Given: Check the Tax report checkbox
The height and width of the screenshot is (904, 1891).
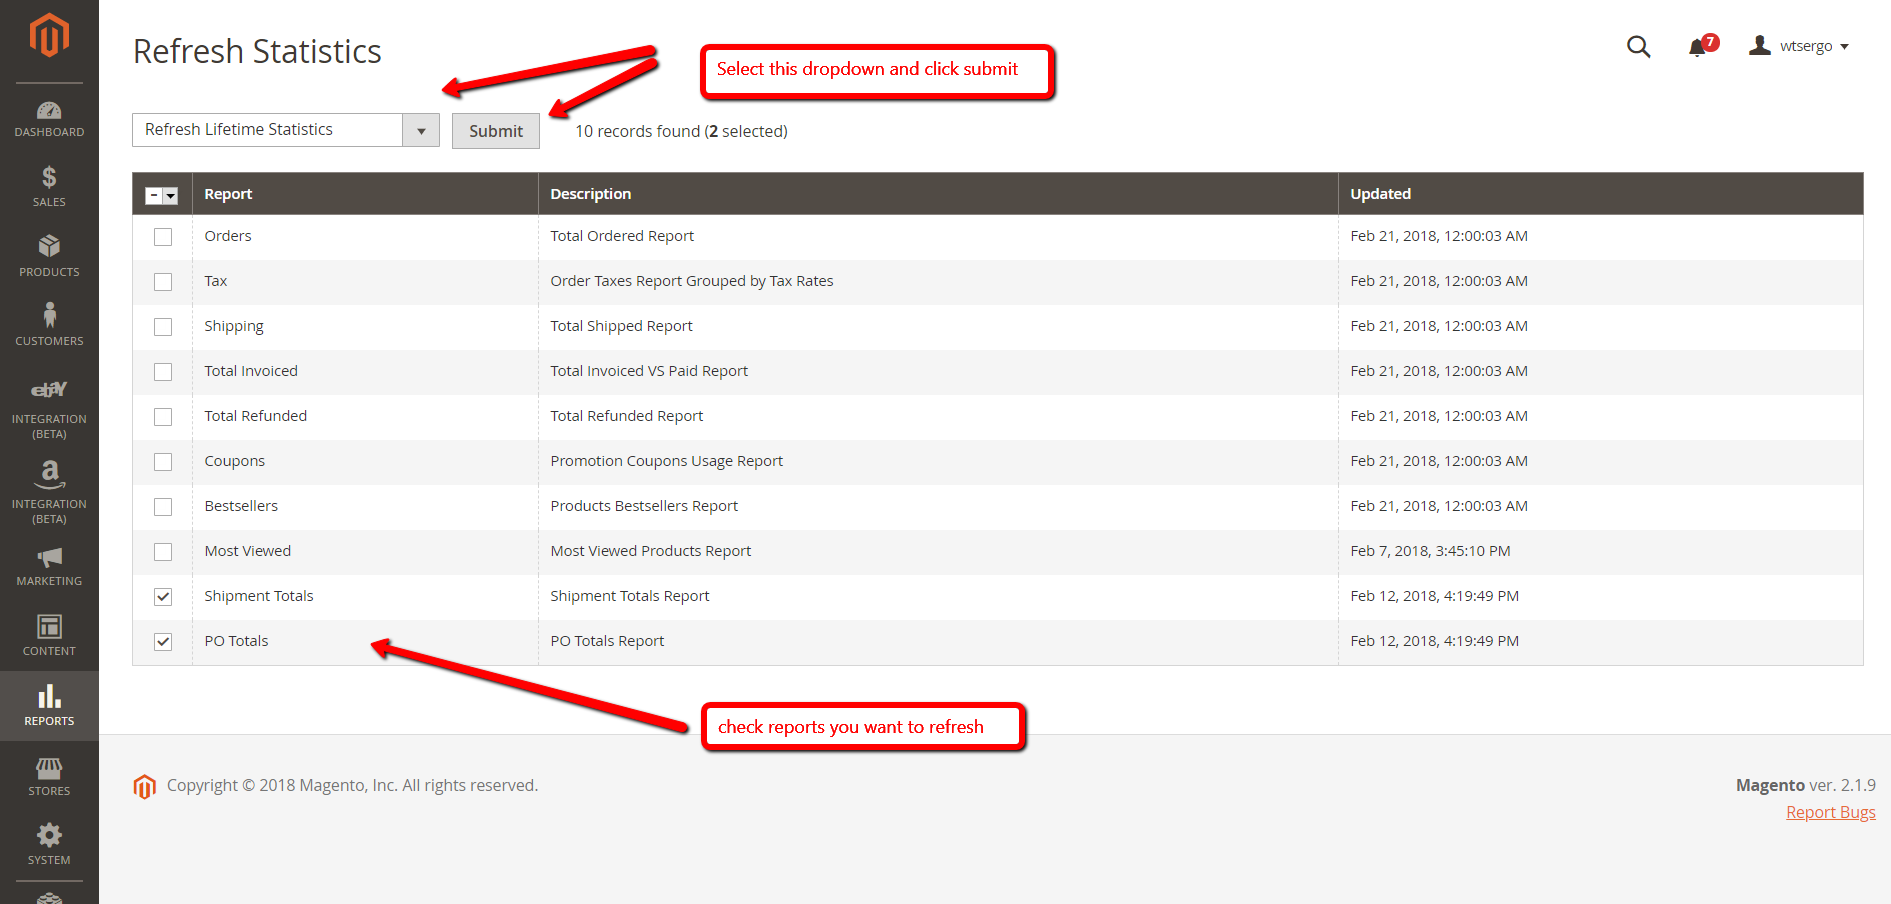Looking at the screenshot, I should coord(163,282).
